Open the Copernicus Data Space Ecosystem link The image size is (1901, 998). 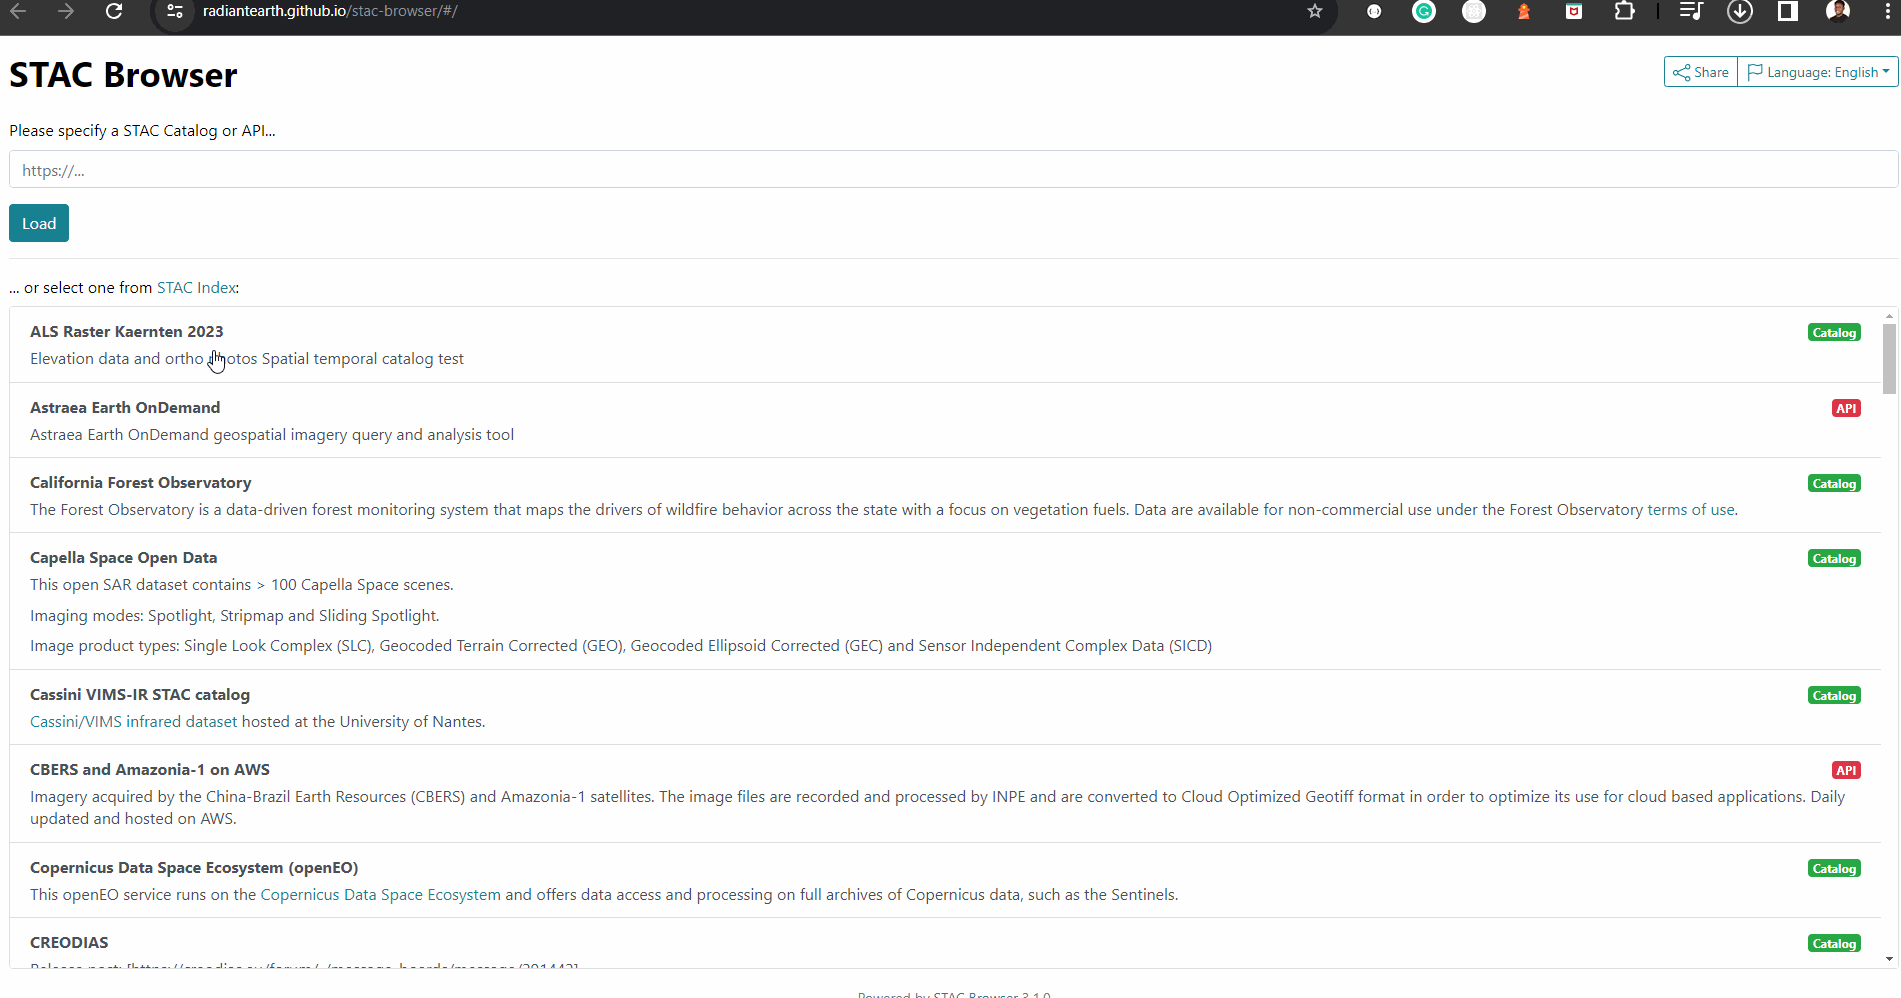click(380, 894)
